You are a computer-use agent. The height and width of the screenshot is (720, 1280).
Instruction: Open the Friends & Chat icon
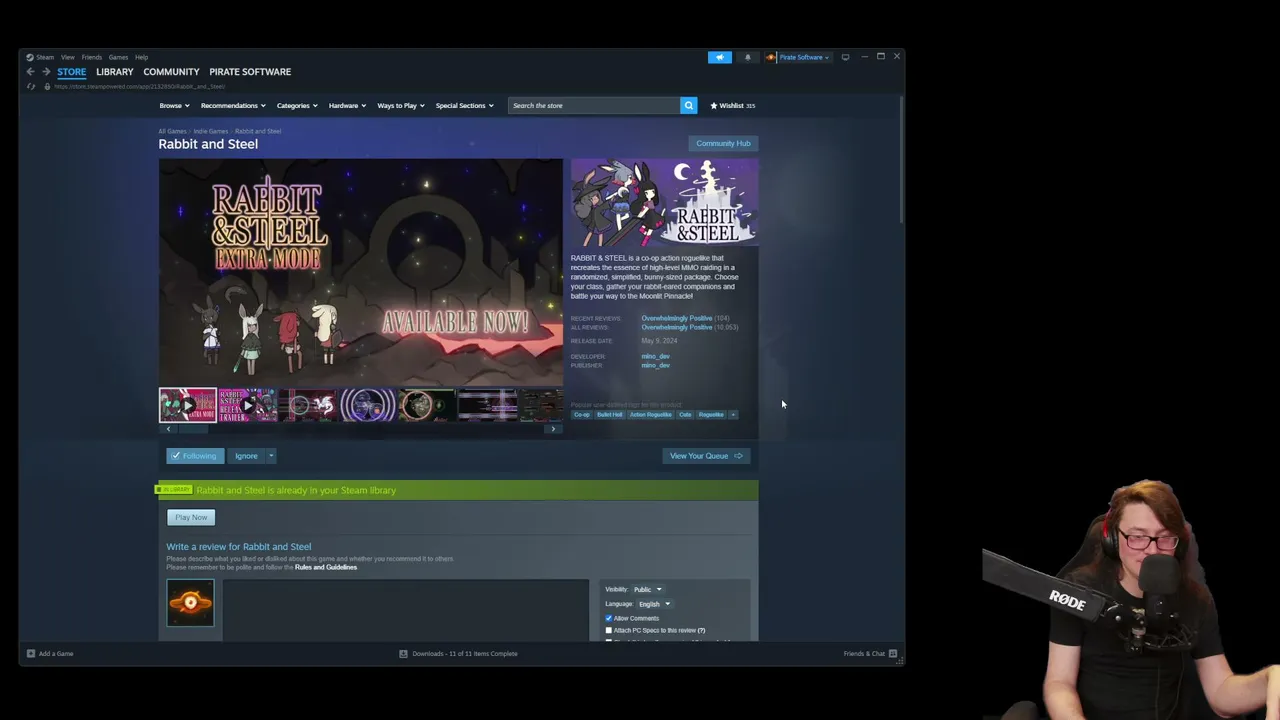(892, 654)
